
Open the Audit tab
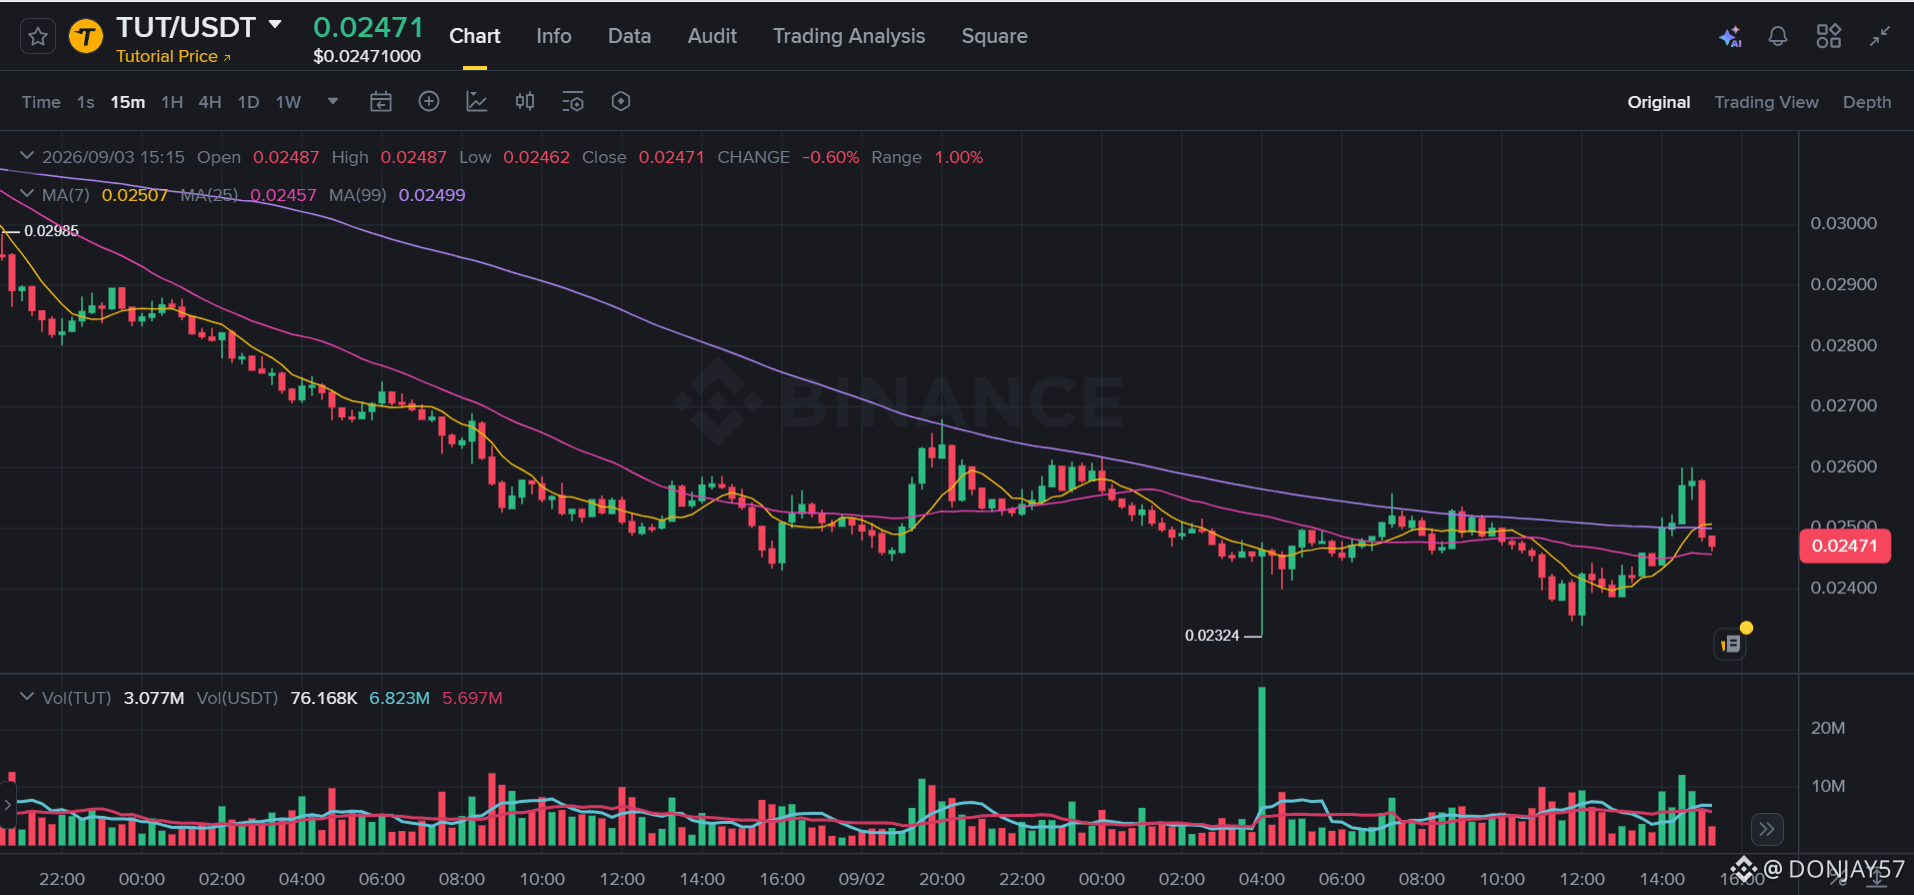pyautogui.click(x=712, y=36)
